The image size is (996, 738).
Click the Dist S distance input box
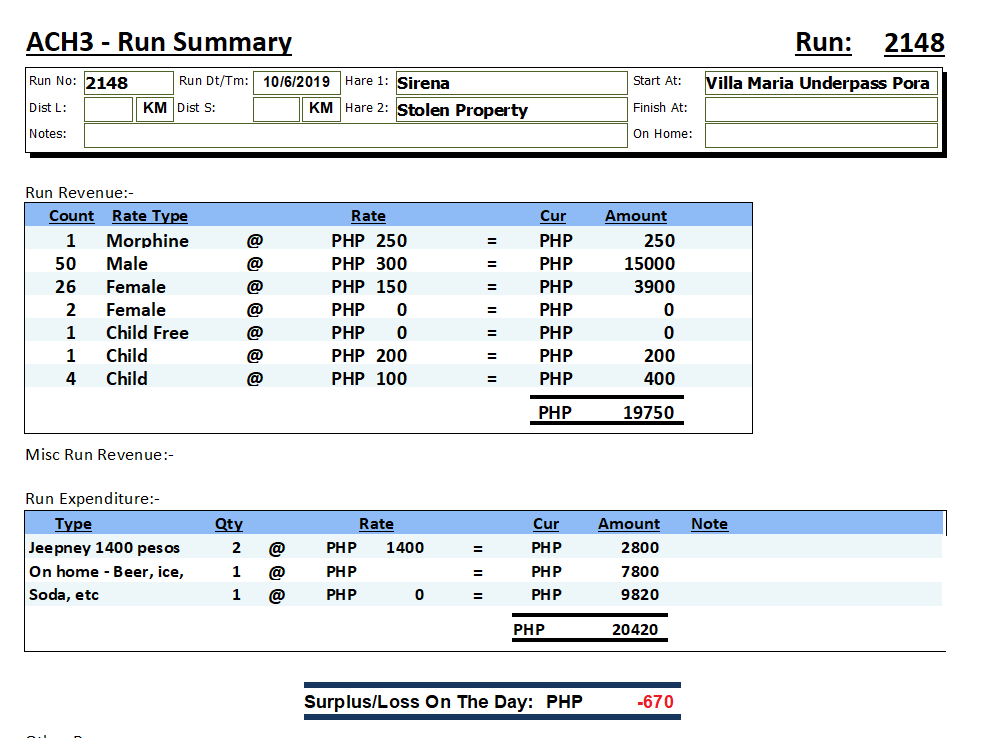click(x=276, y=109)
